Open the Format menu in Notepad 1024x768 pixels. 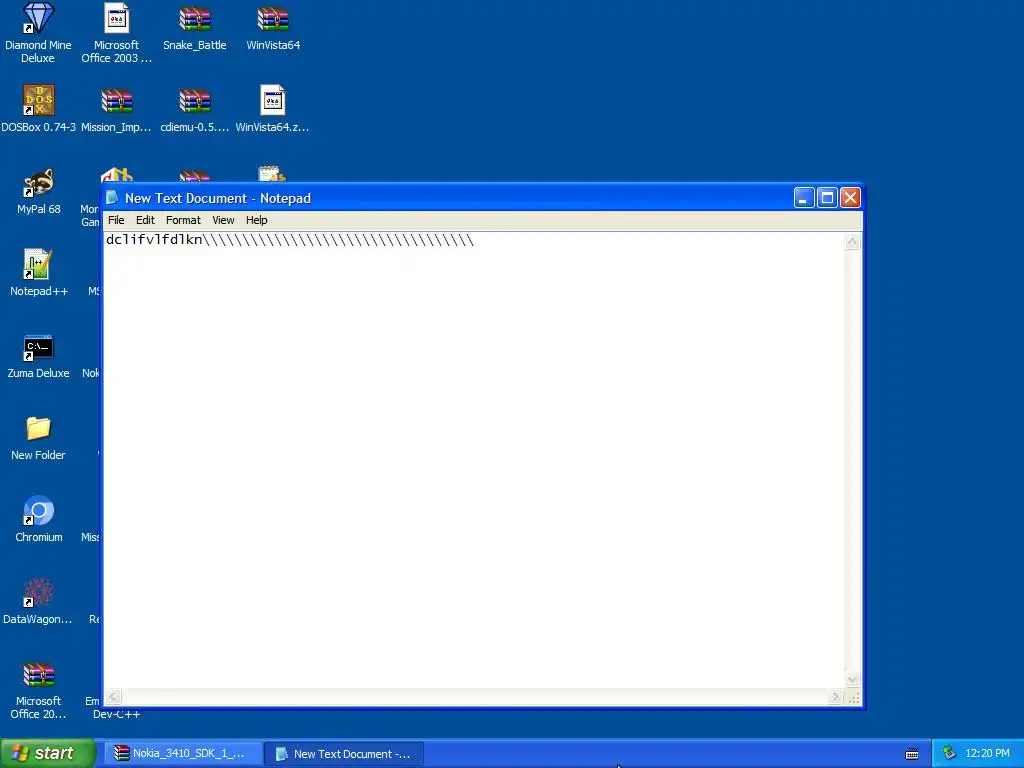pyautogui.click(x=183, y=220)
